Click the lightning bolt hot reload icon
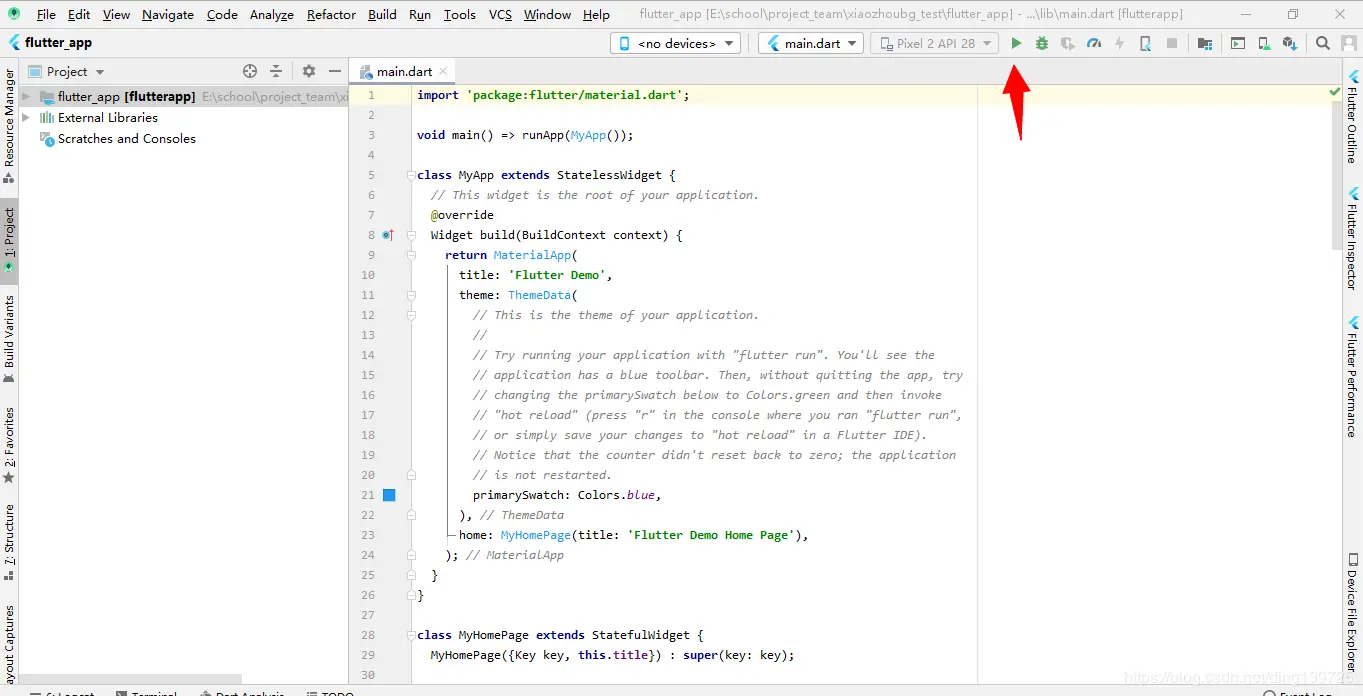 [1120, 44]
